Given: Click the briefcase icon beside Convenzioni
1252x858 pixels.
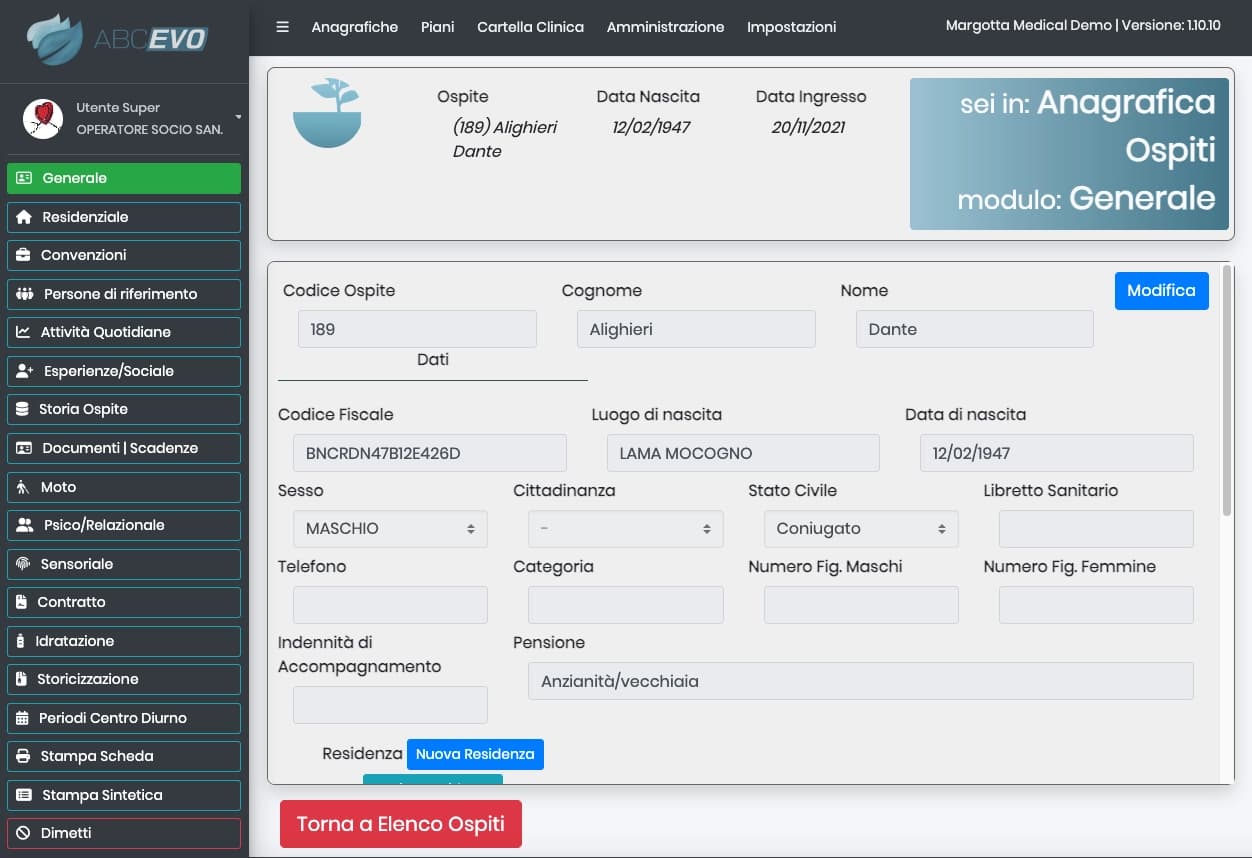Looking at the screenshot, I should (24, 255).
